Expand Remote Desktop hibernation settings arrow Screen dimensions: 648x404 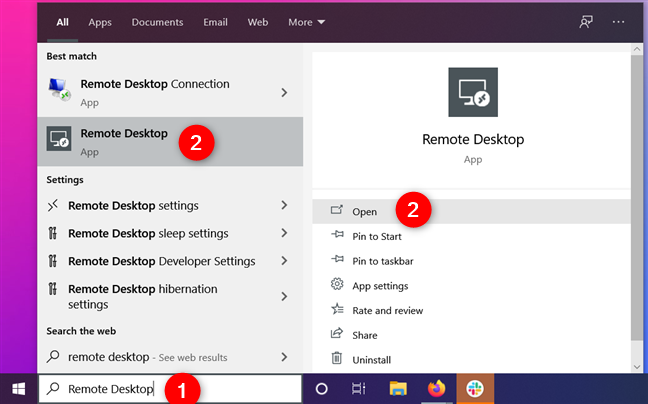coord(284,296)
